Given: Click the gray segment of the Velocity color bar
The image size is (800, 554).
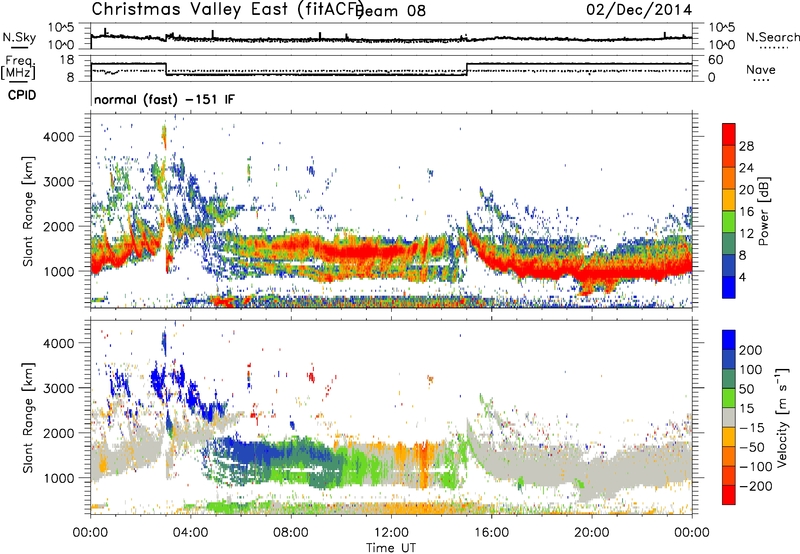Looking at the screenshot, I should tap(729, 418).
